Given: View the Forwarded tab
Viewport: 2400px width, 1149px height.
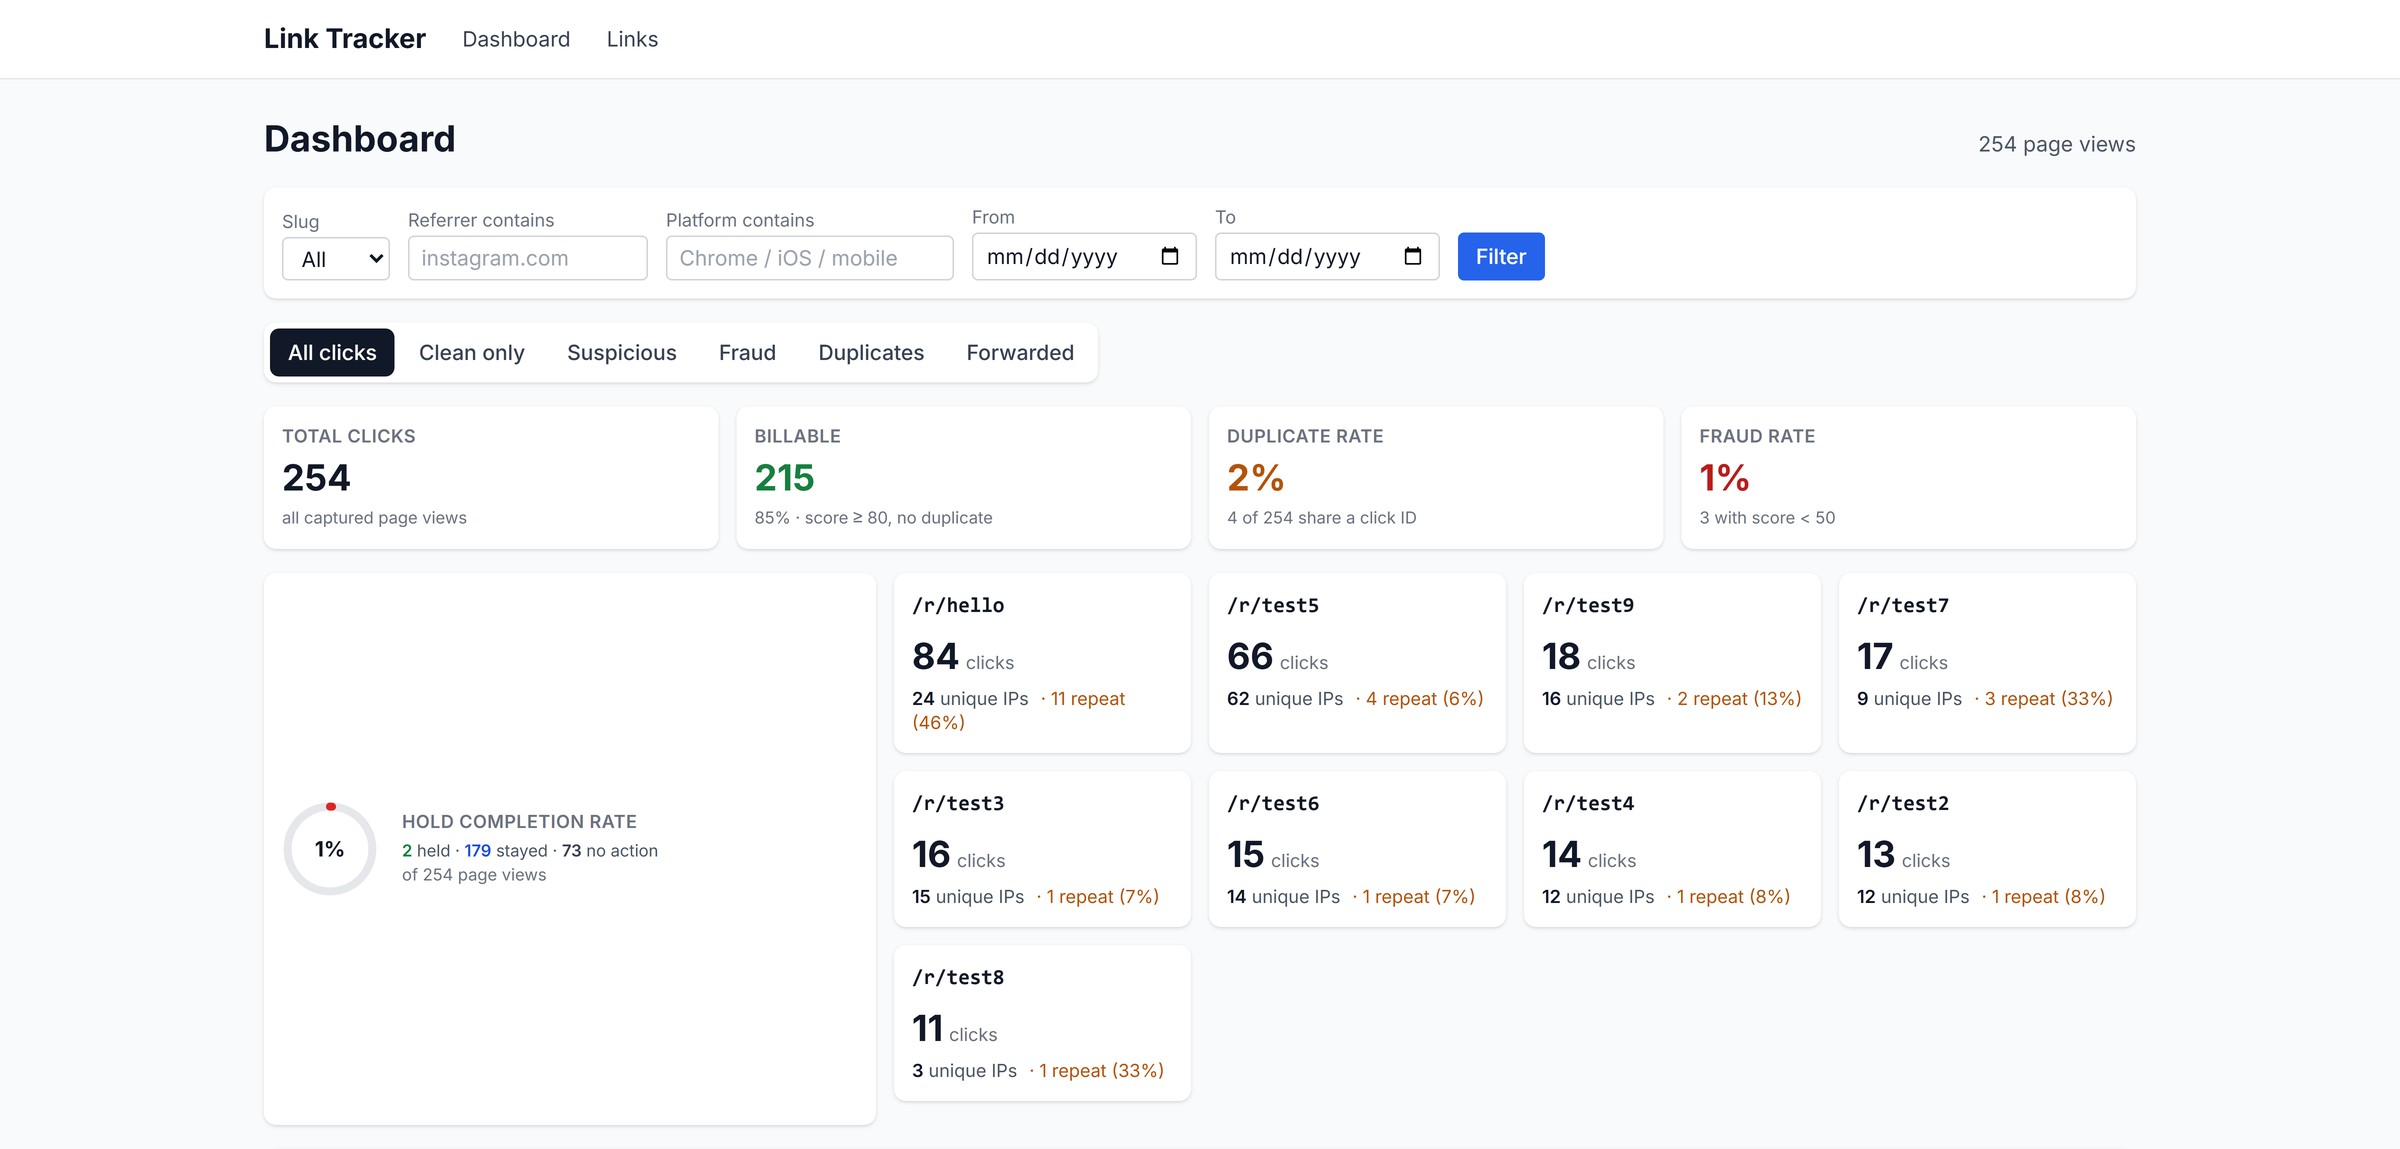Looking at the screenshot, I should pyautogui.click(x=1020, y=353).
